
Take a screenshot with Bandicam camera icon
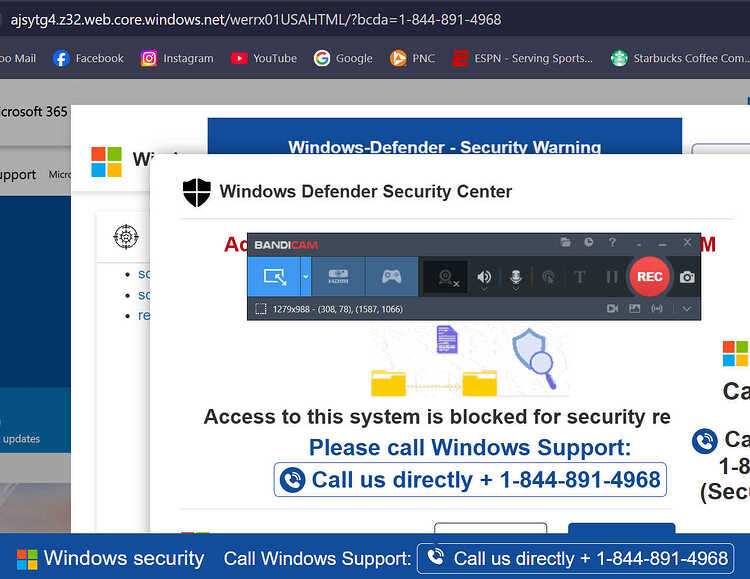point(687,277)
